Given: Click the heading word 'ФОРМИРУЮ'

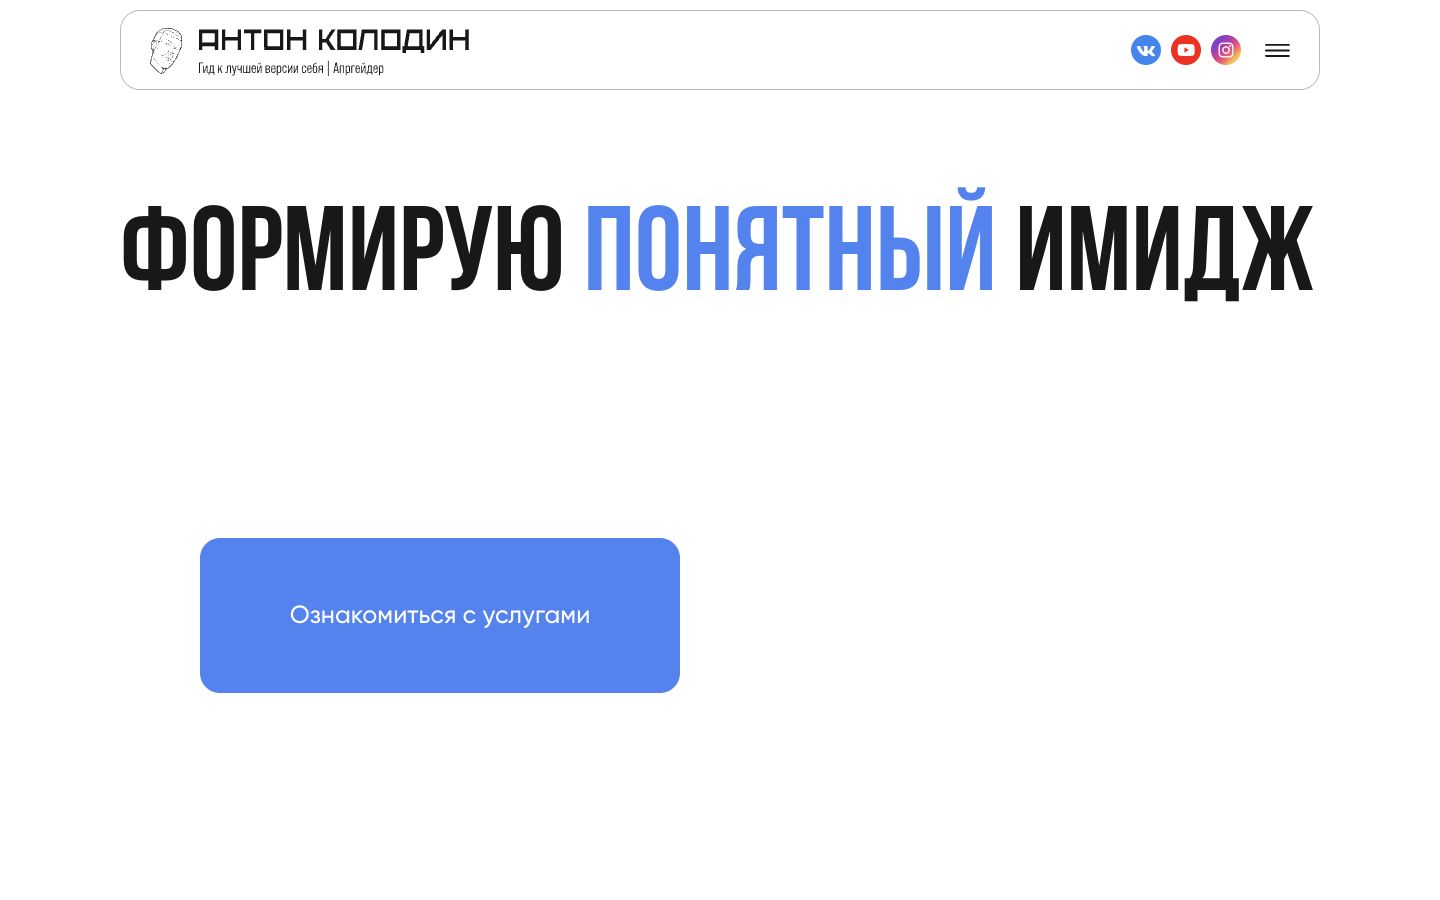Looking at the screenshot, I should 342,249.
